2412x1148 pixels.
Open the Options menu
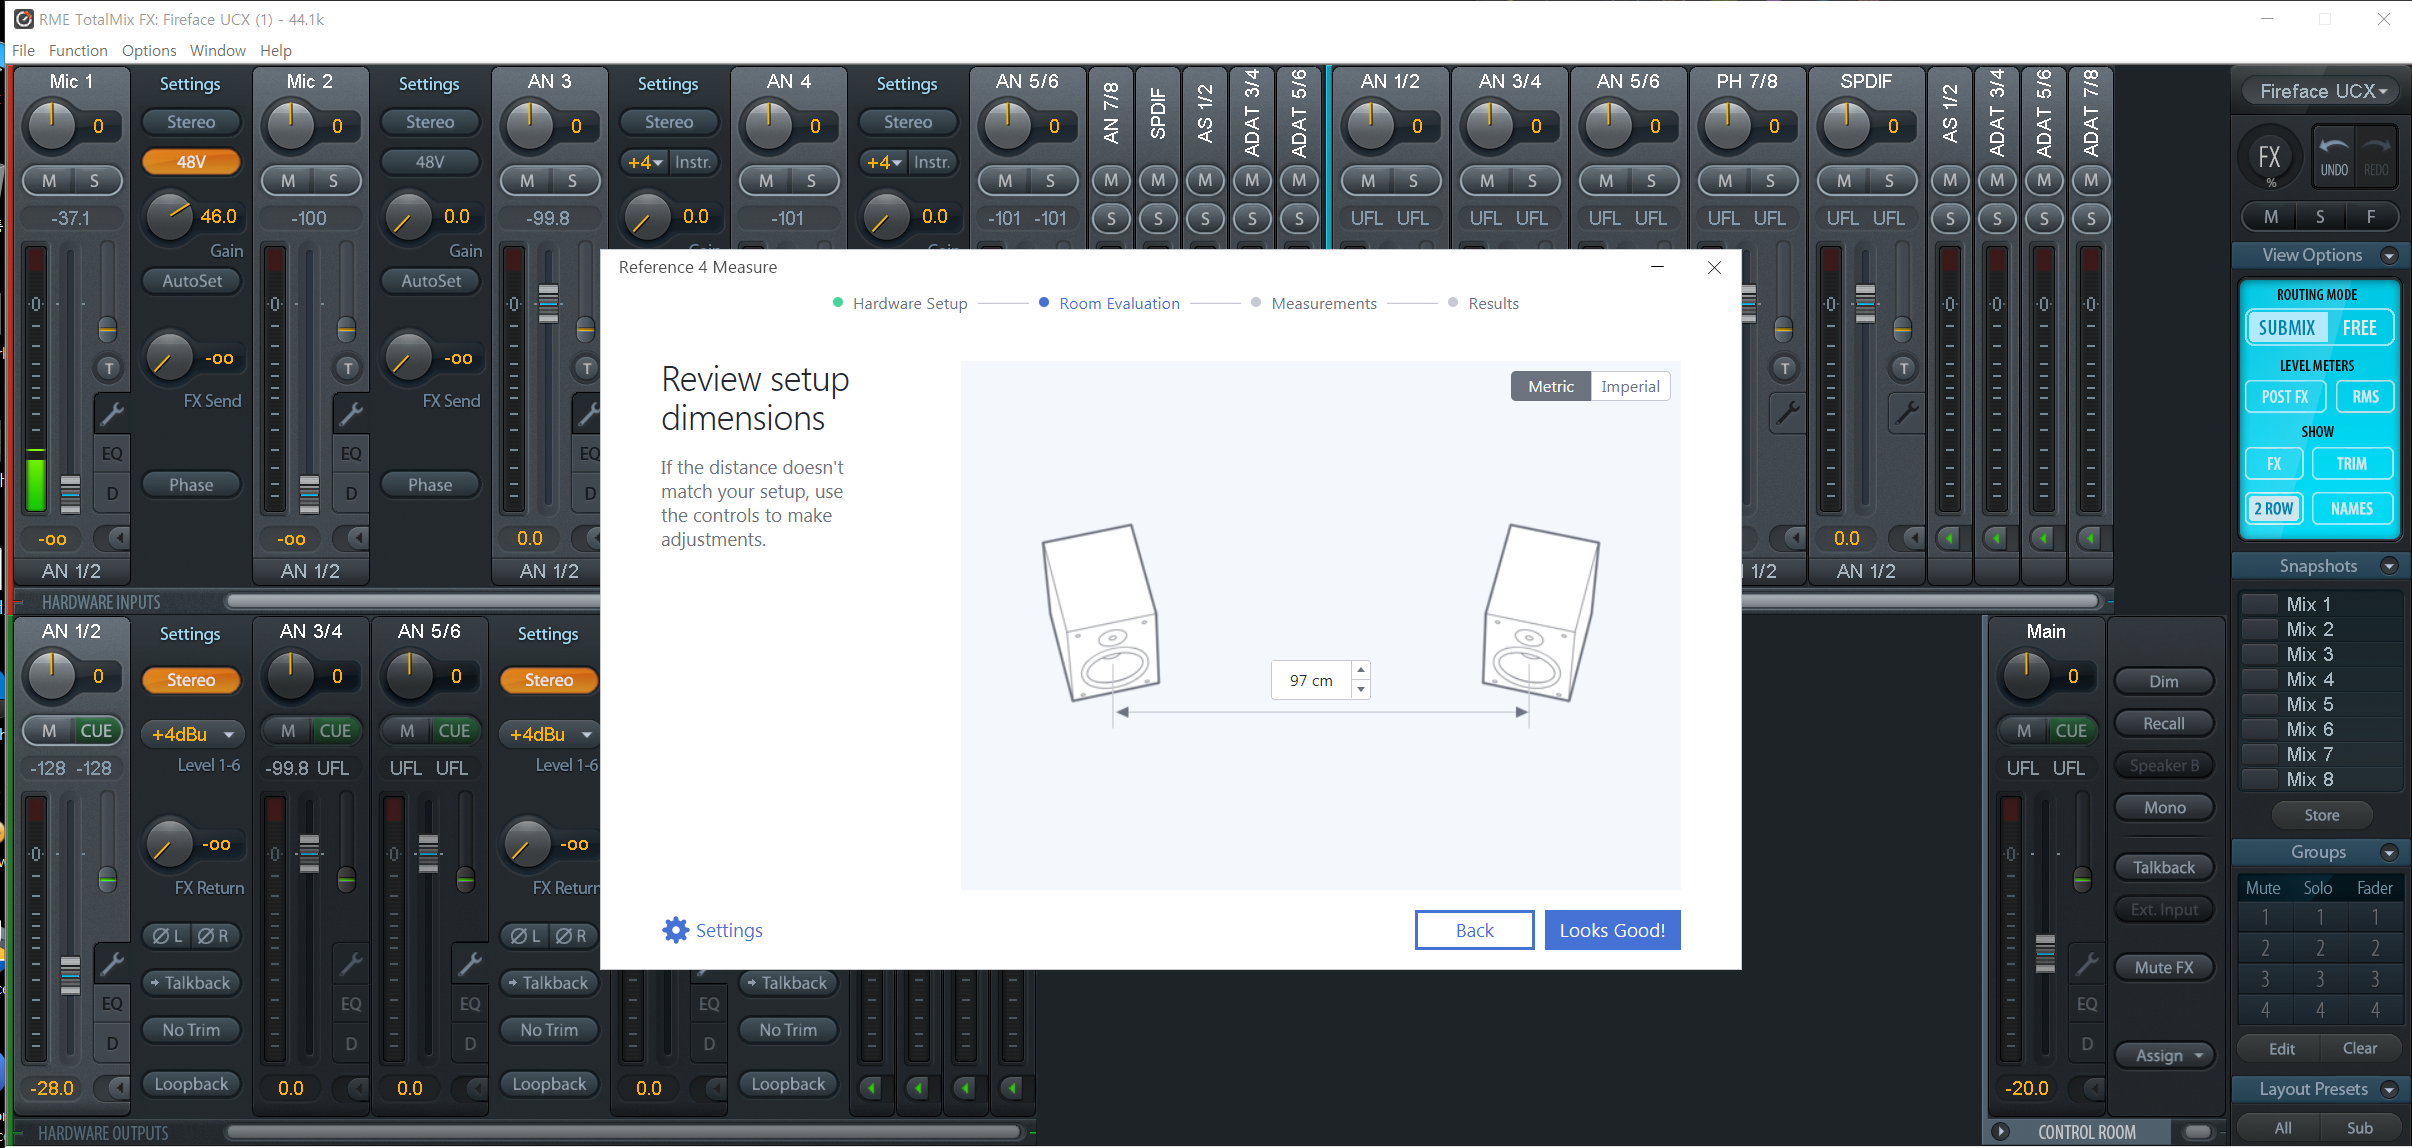[x=149, y=50]
